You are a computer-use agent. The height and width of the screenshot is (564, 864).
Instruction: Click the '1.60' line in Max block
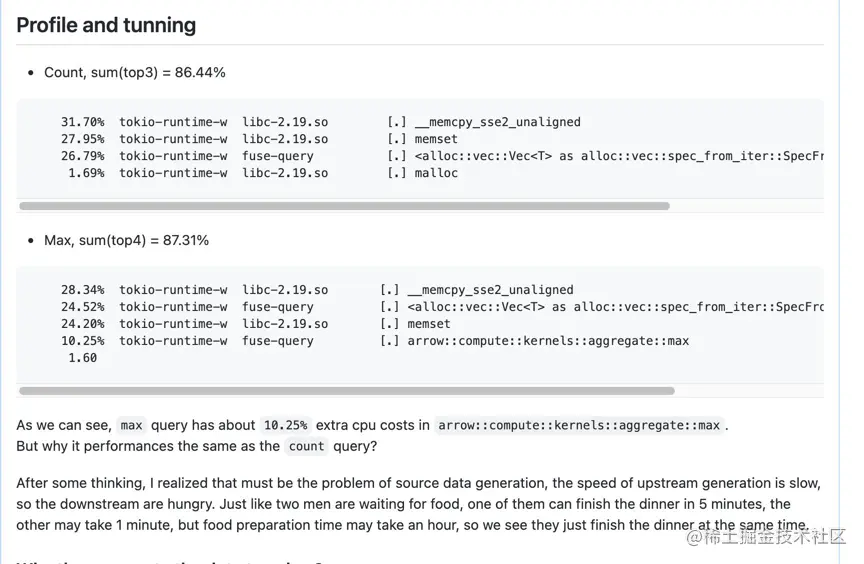[x=83, y=358]
